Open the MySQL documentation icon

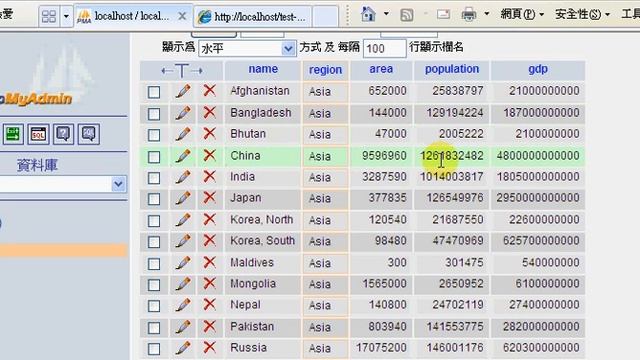(89, 134)
